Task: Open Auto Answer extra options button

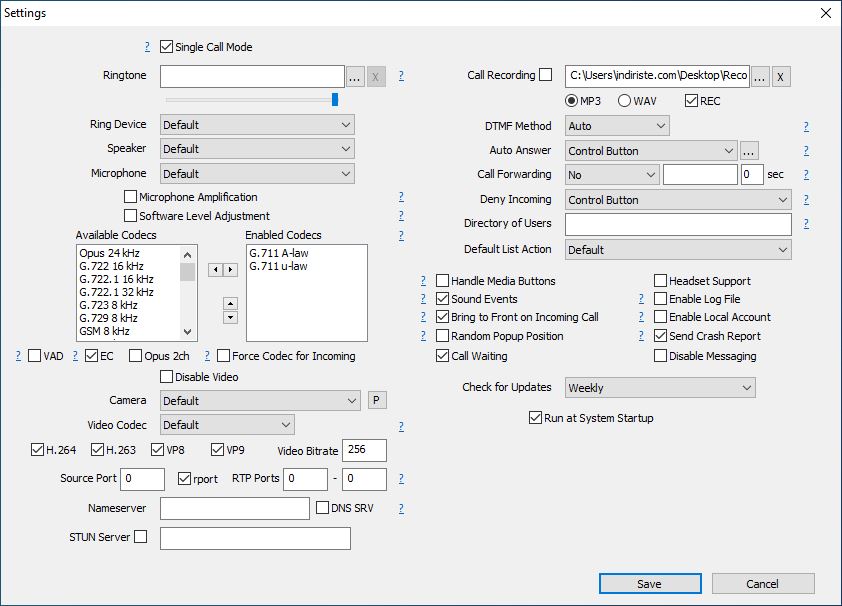Action: pos(749,151)
